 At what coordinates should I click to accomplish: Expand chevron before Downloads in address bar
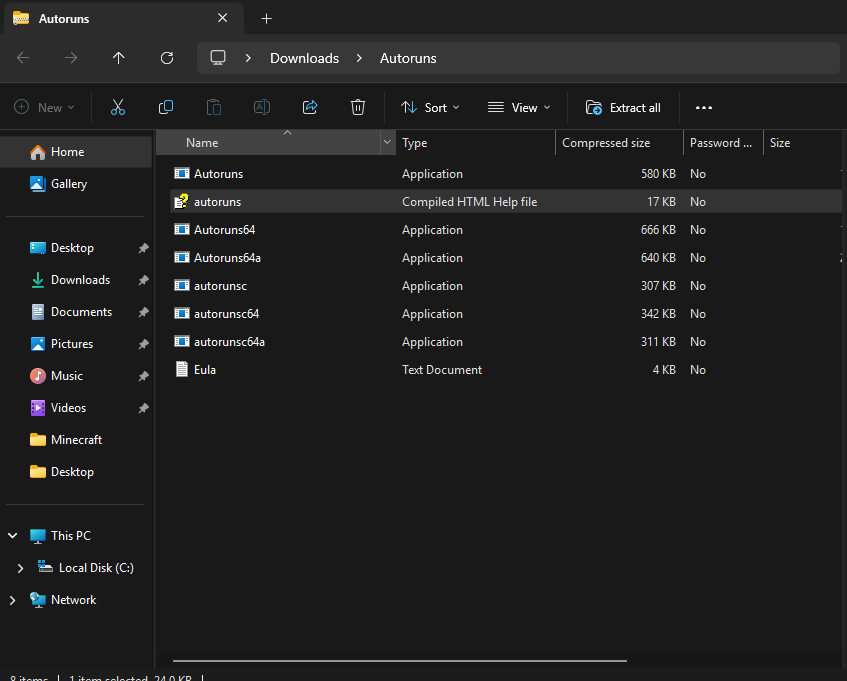click(x=248, y=58)
